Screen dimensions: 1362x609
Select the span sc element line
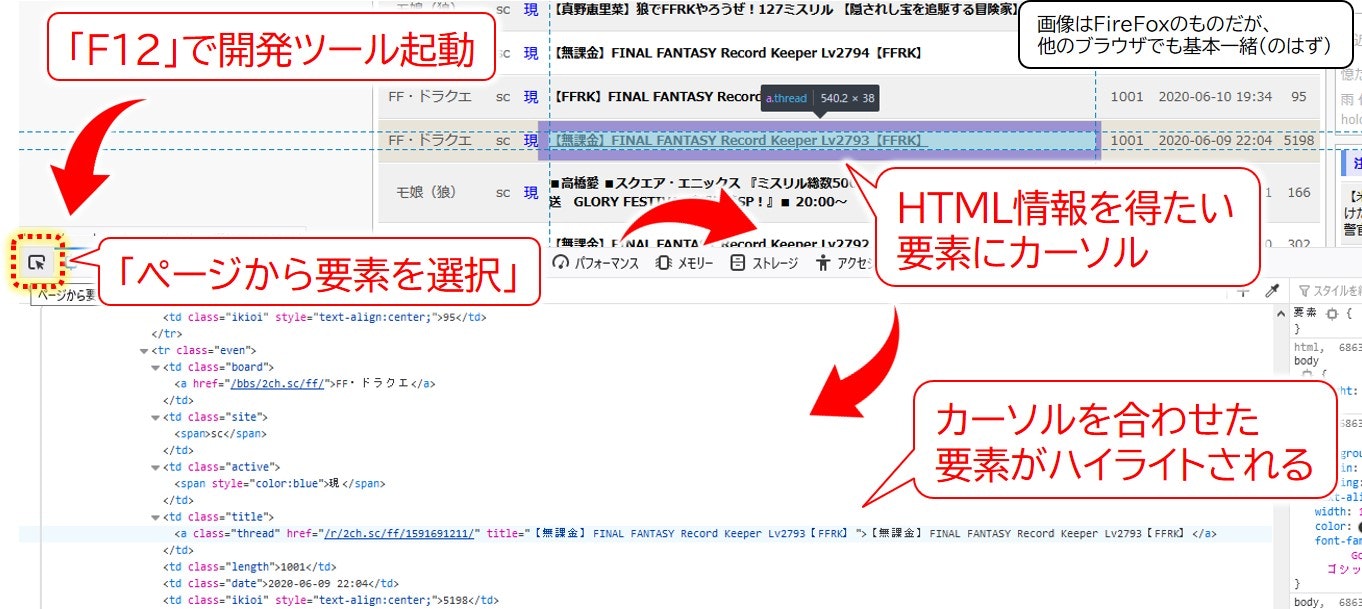tap(220, 434)
